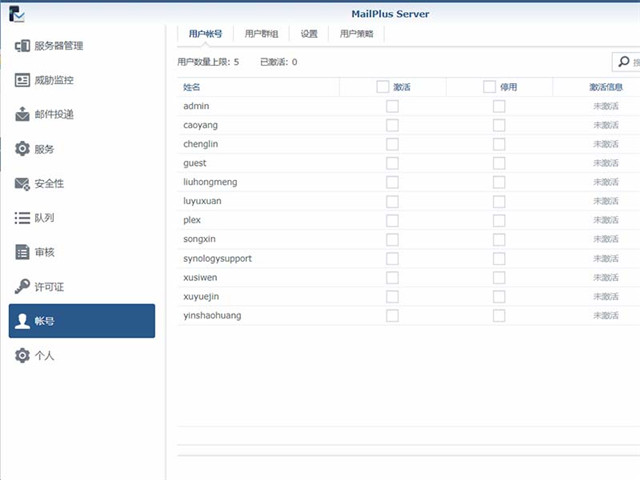Check the 激活 box for xusiwen
This screenshot has height=480, width=640.
pos(392,278)
